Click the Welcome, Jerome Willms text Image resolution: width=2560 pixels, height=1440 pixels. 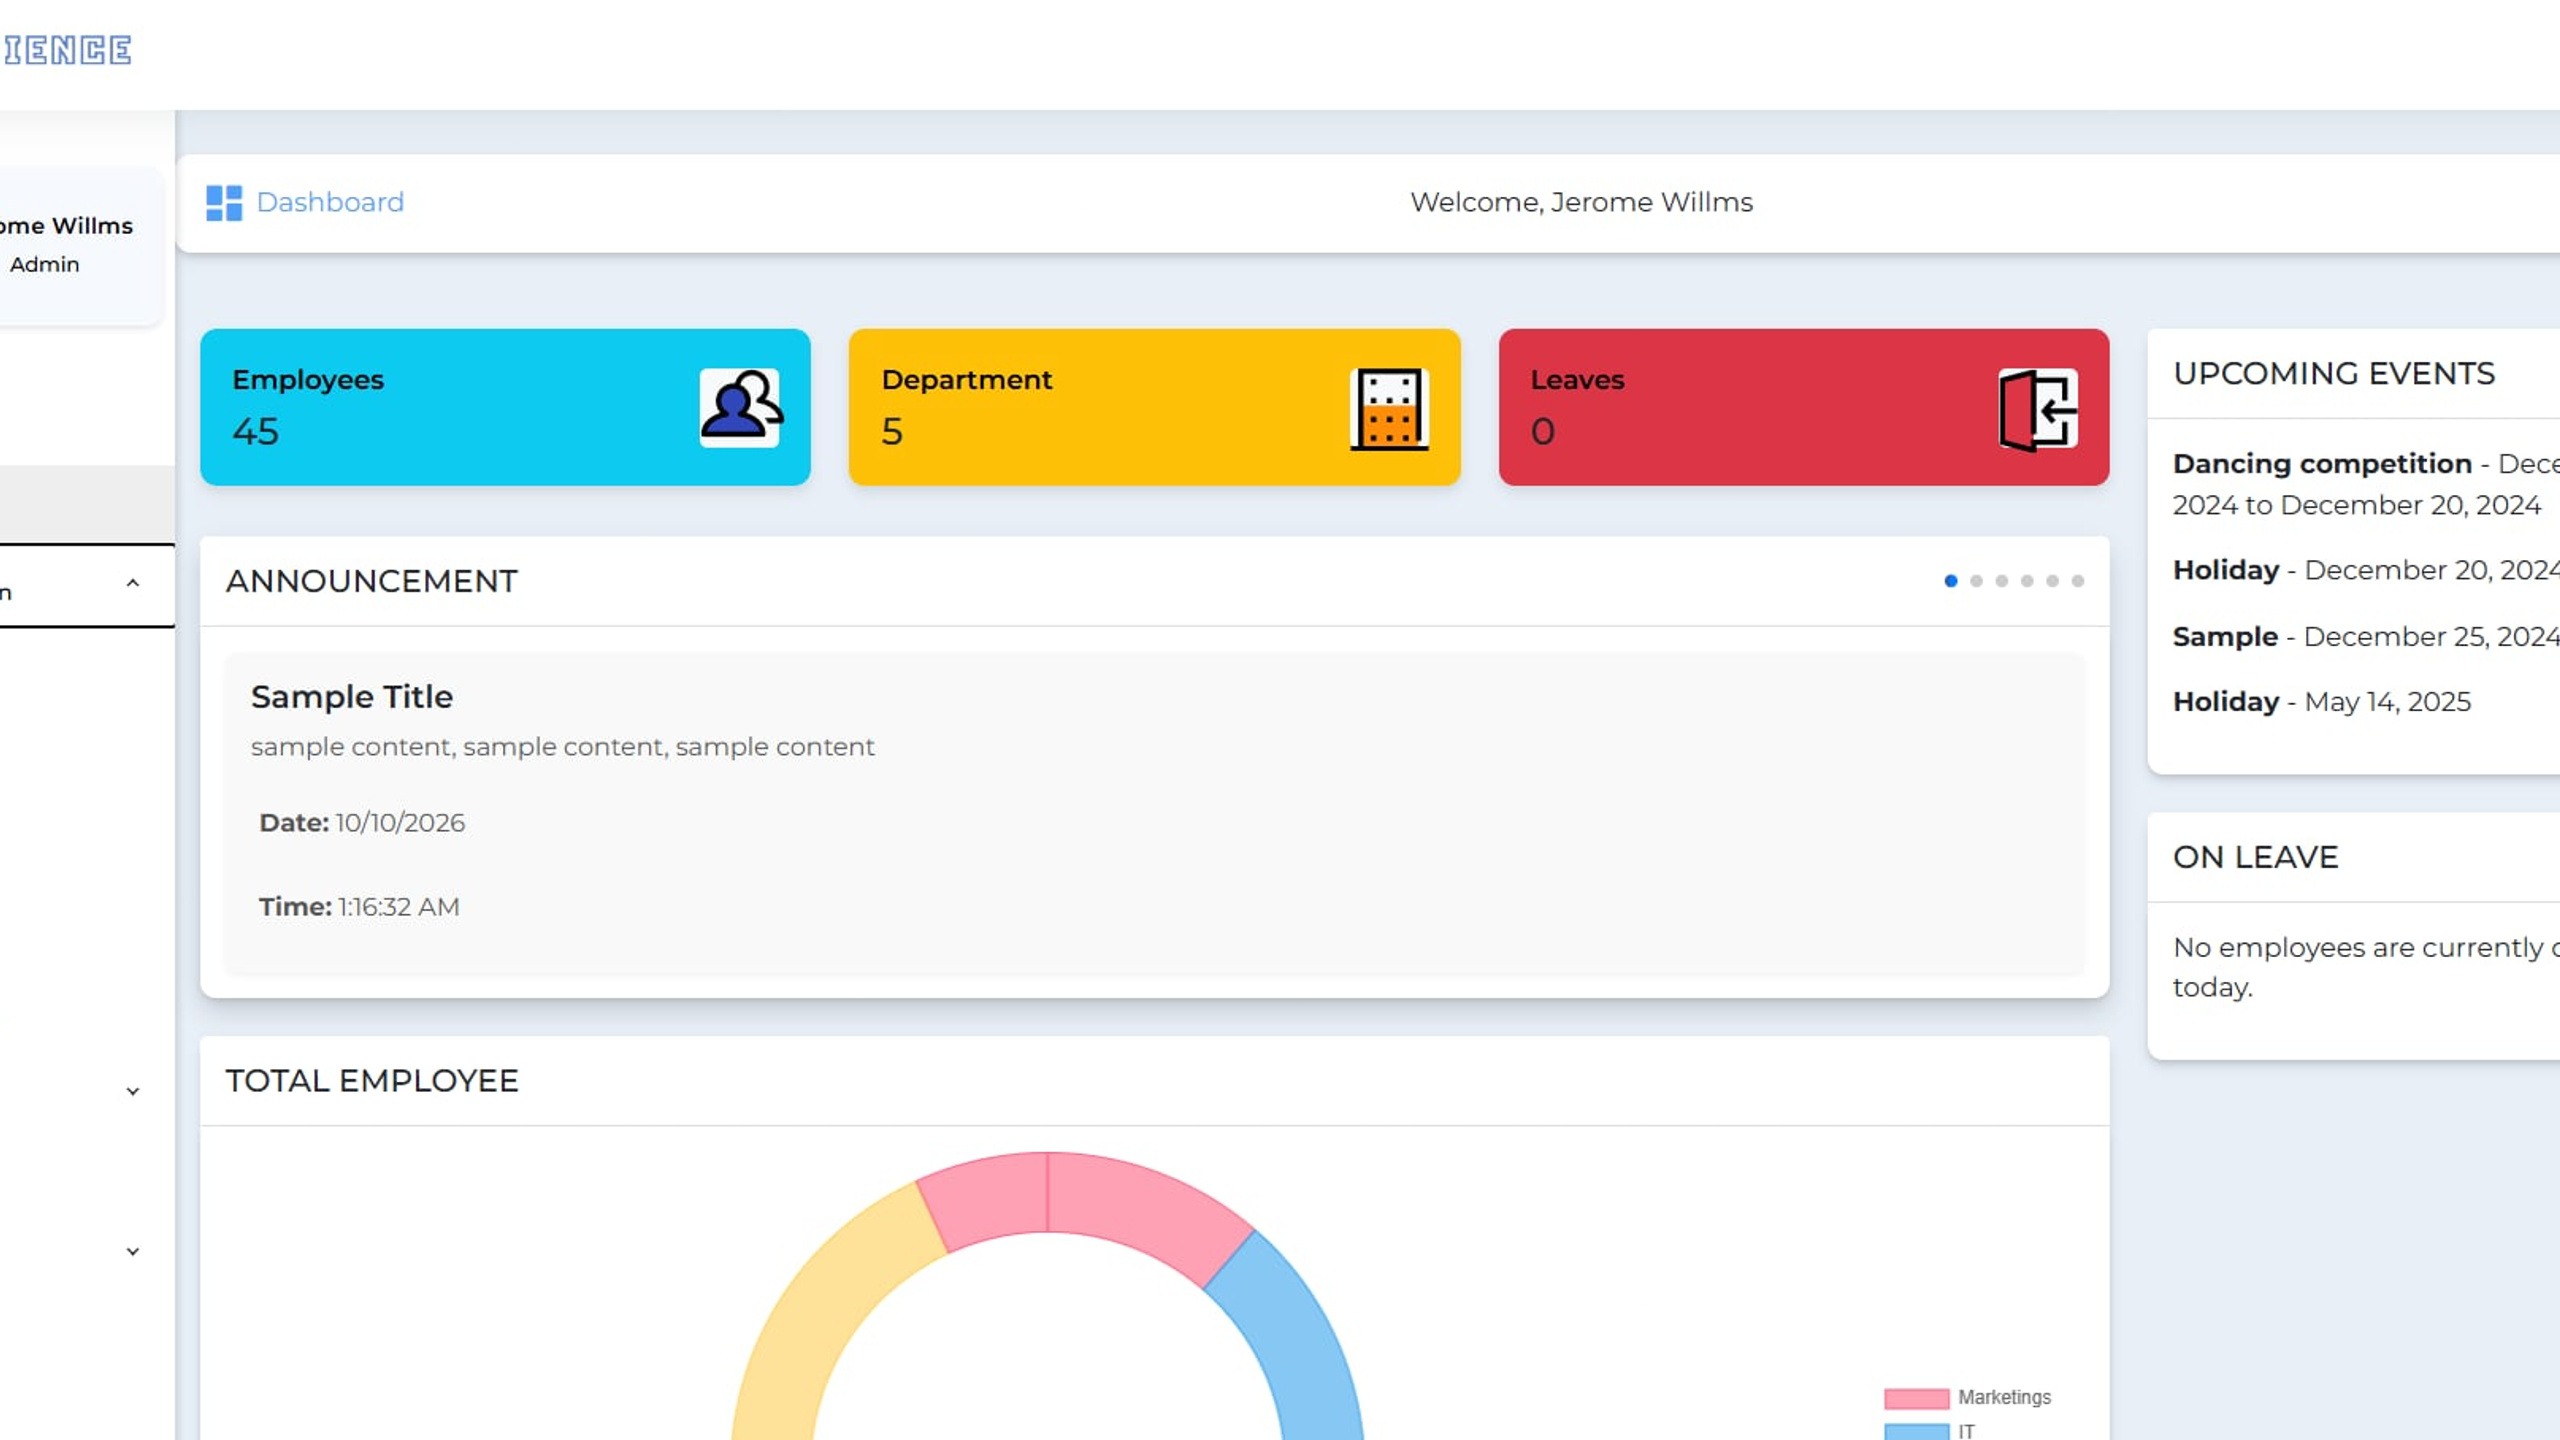pyautogui.click(x=1581, y=202)
